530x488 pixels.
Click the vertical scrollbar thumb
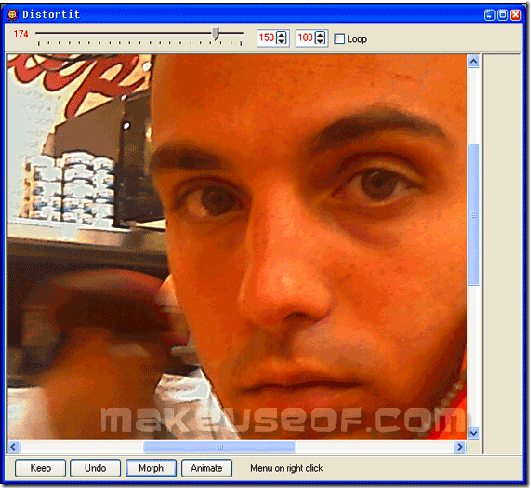pyautogui.click(x=474, y=215)
